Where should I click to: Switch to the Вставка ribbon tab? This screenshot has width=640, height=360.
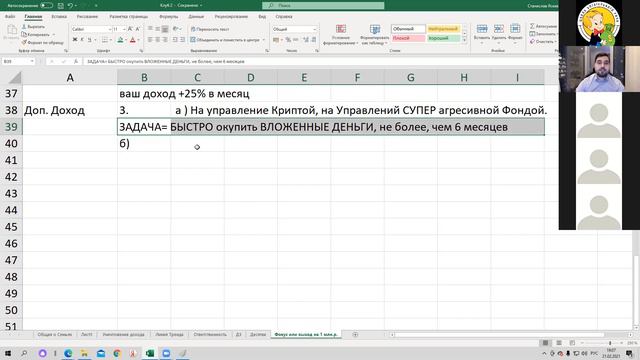pyautogui.click(x=59, y=17)
